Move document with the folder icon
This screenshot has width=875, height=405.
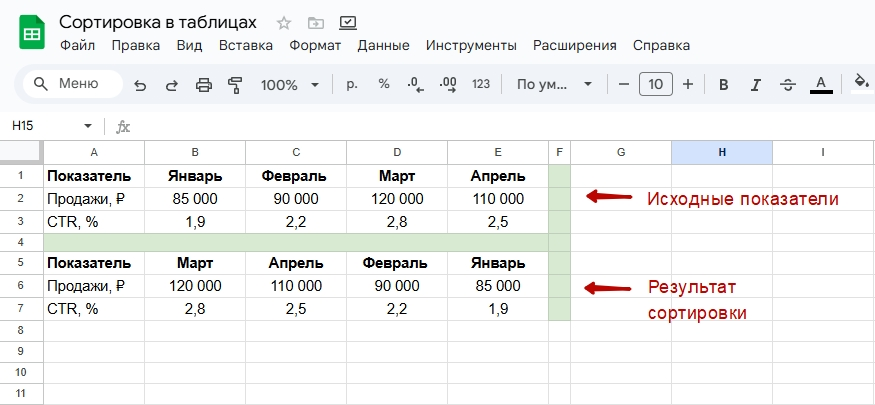pyautogui.click(x=316, y=23)
